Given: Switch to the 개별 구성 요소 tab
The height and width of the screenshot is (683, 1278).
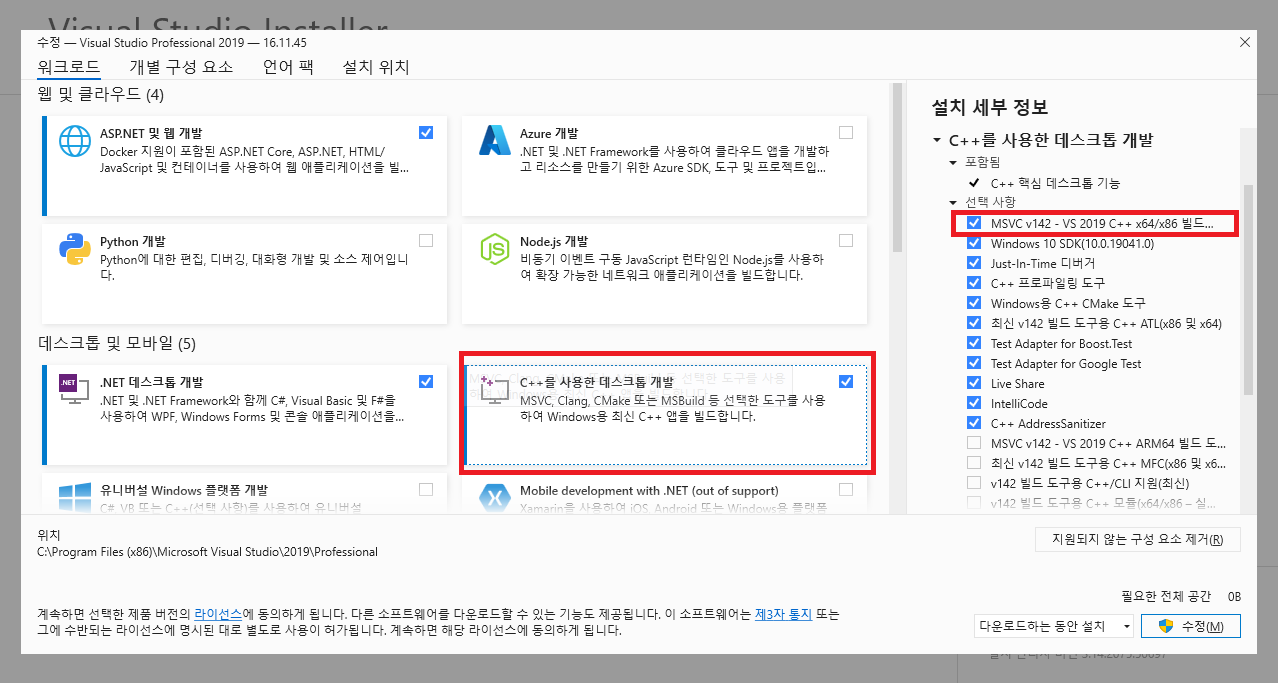Looking at the screenshot, I should coord(181,67).
